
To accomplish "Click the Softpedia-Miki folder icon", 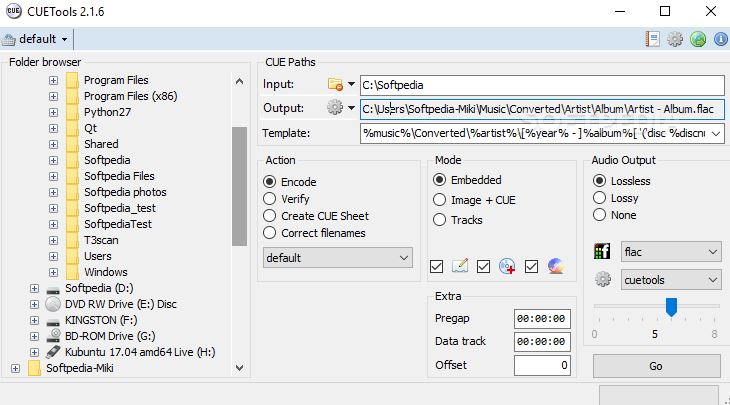I will click(x=34, y=368).
